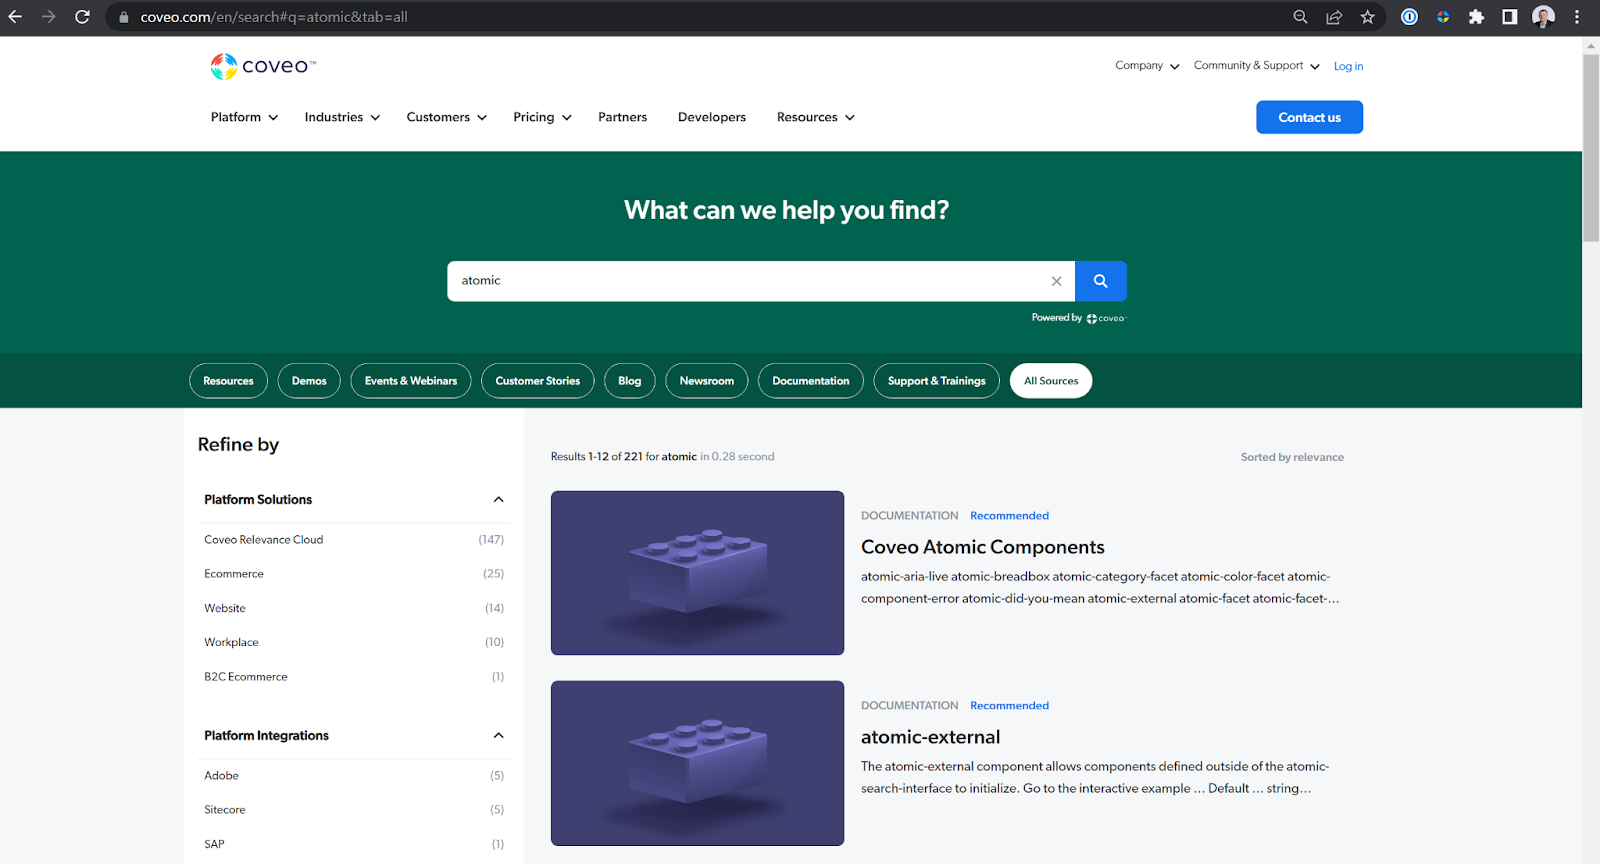Open the Chrome three-dot menu
Screen dimensions: 1600x864
click(1577, 17)
